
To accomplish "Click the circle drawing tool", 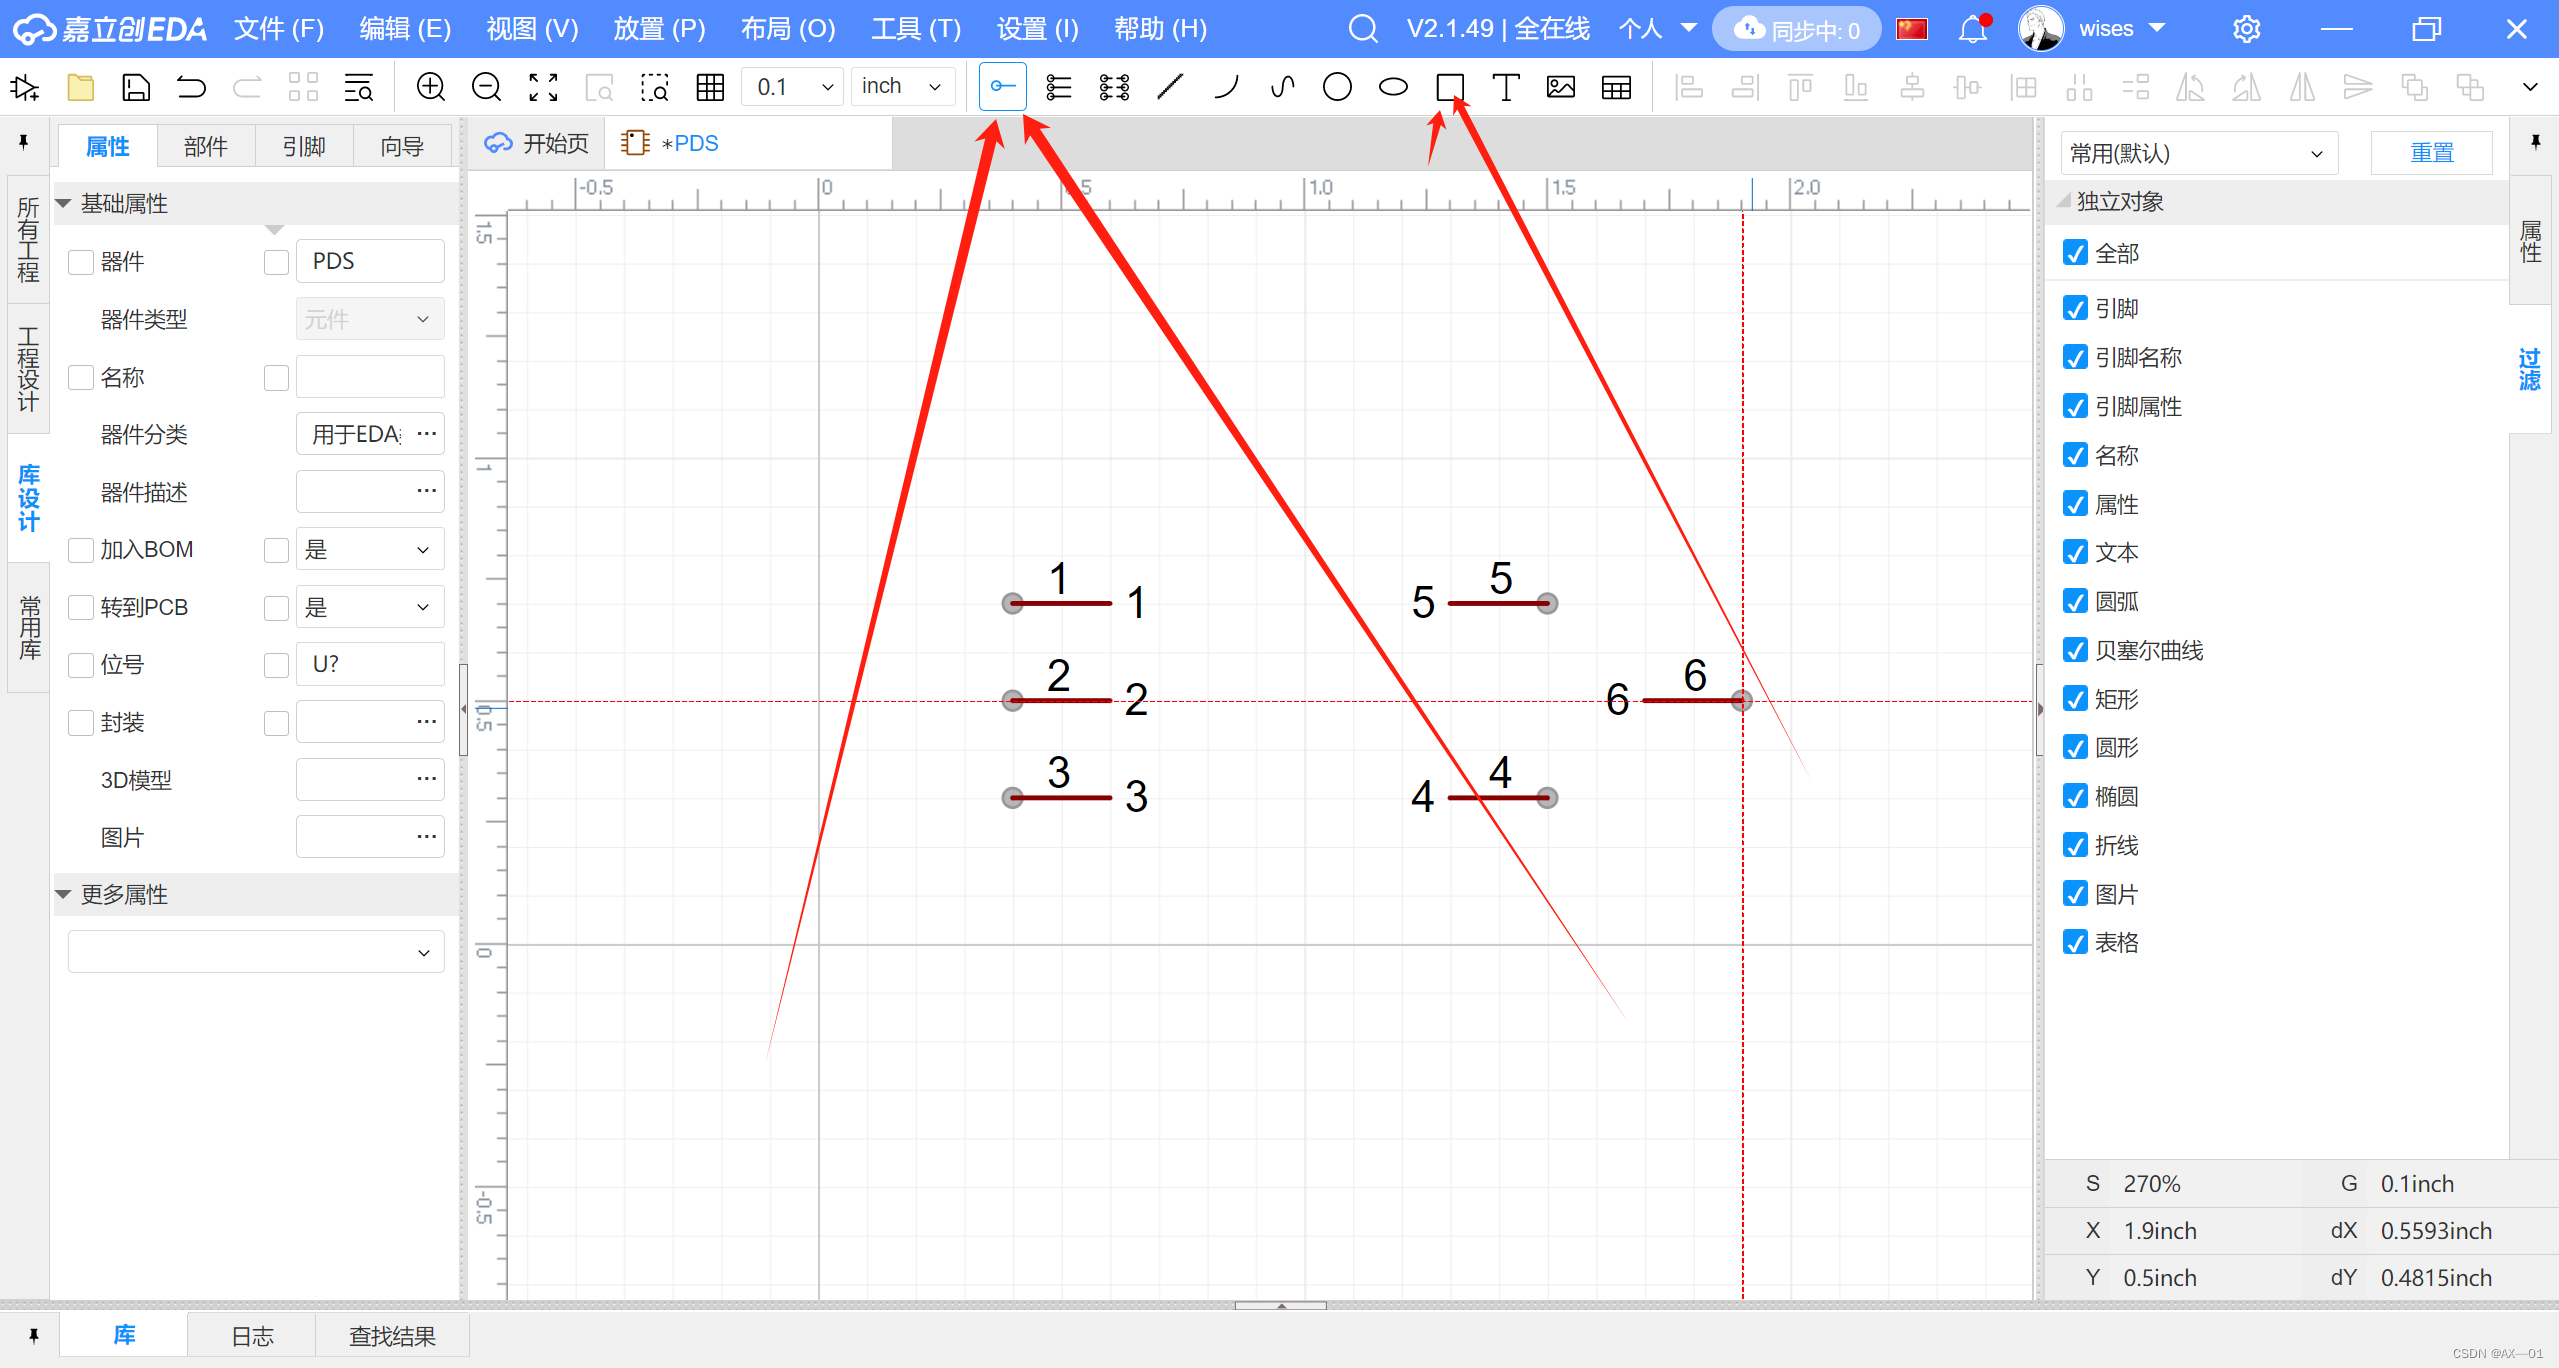I will pyautogui.click(x=1337, y=87).
